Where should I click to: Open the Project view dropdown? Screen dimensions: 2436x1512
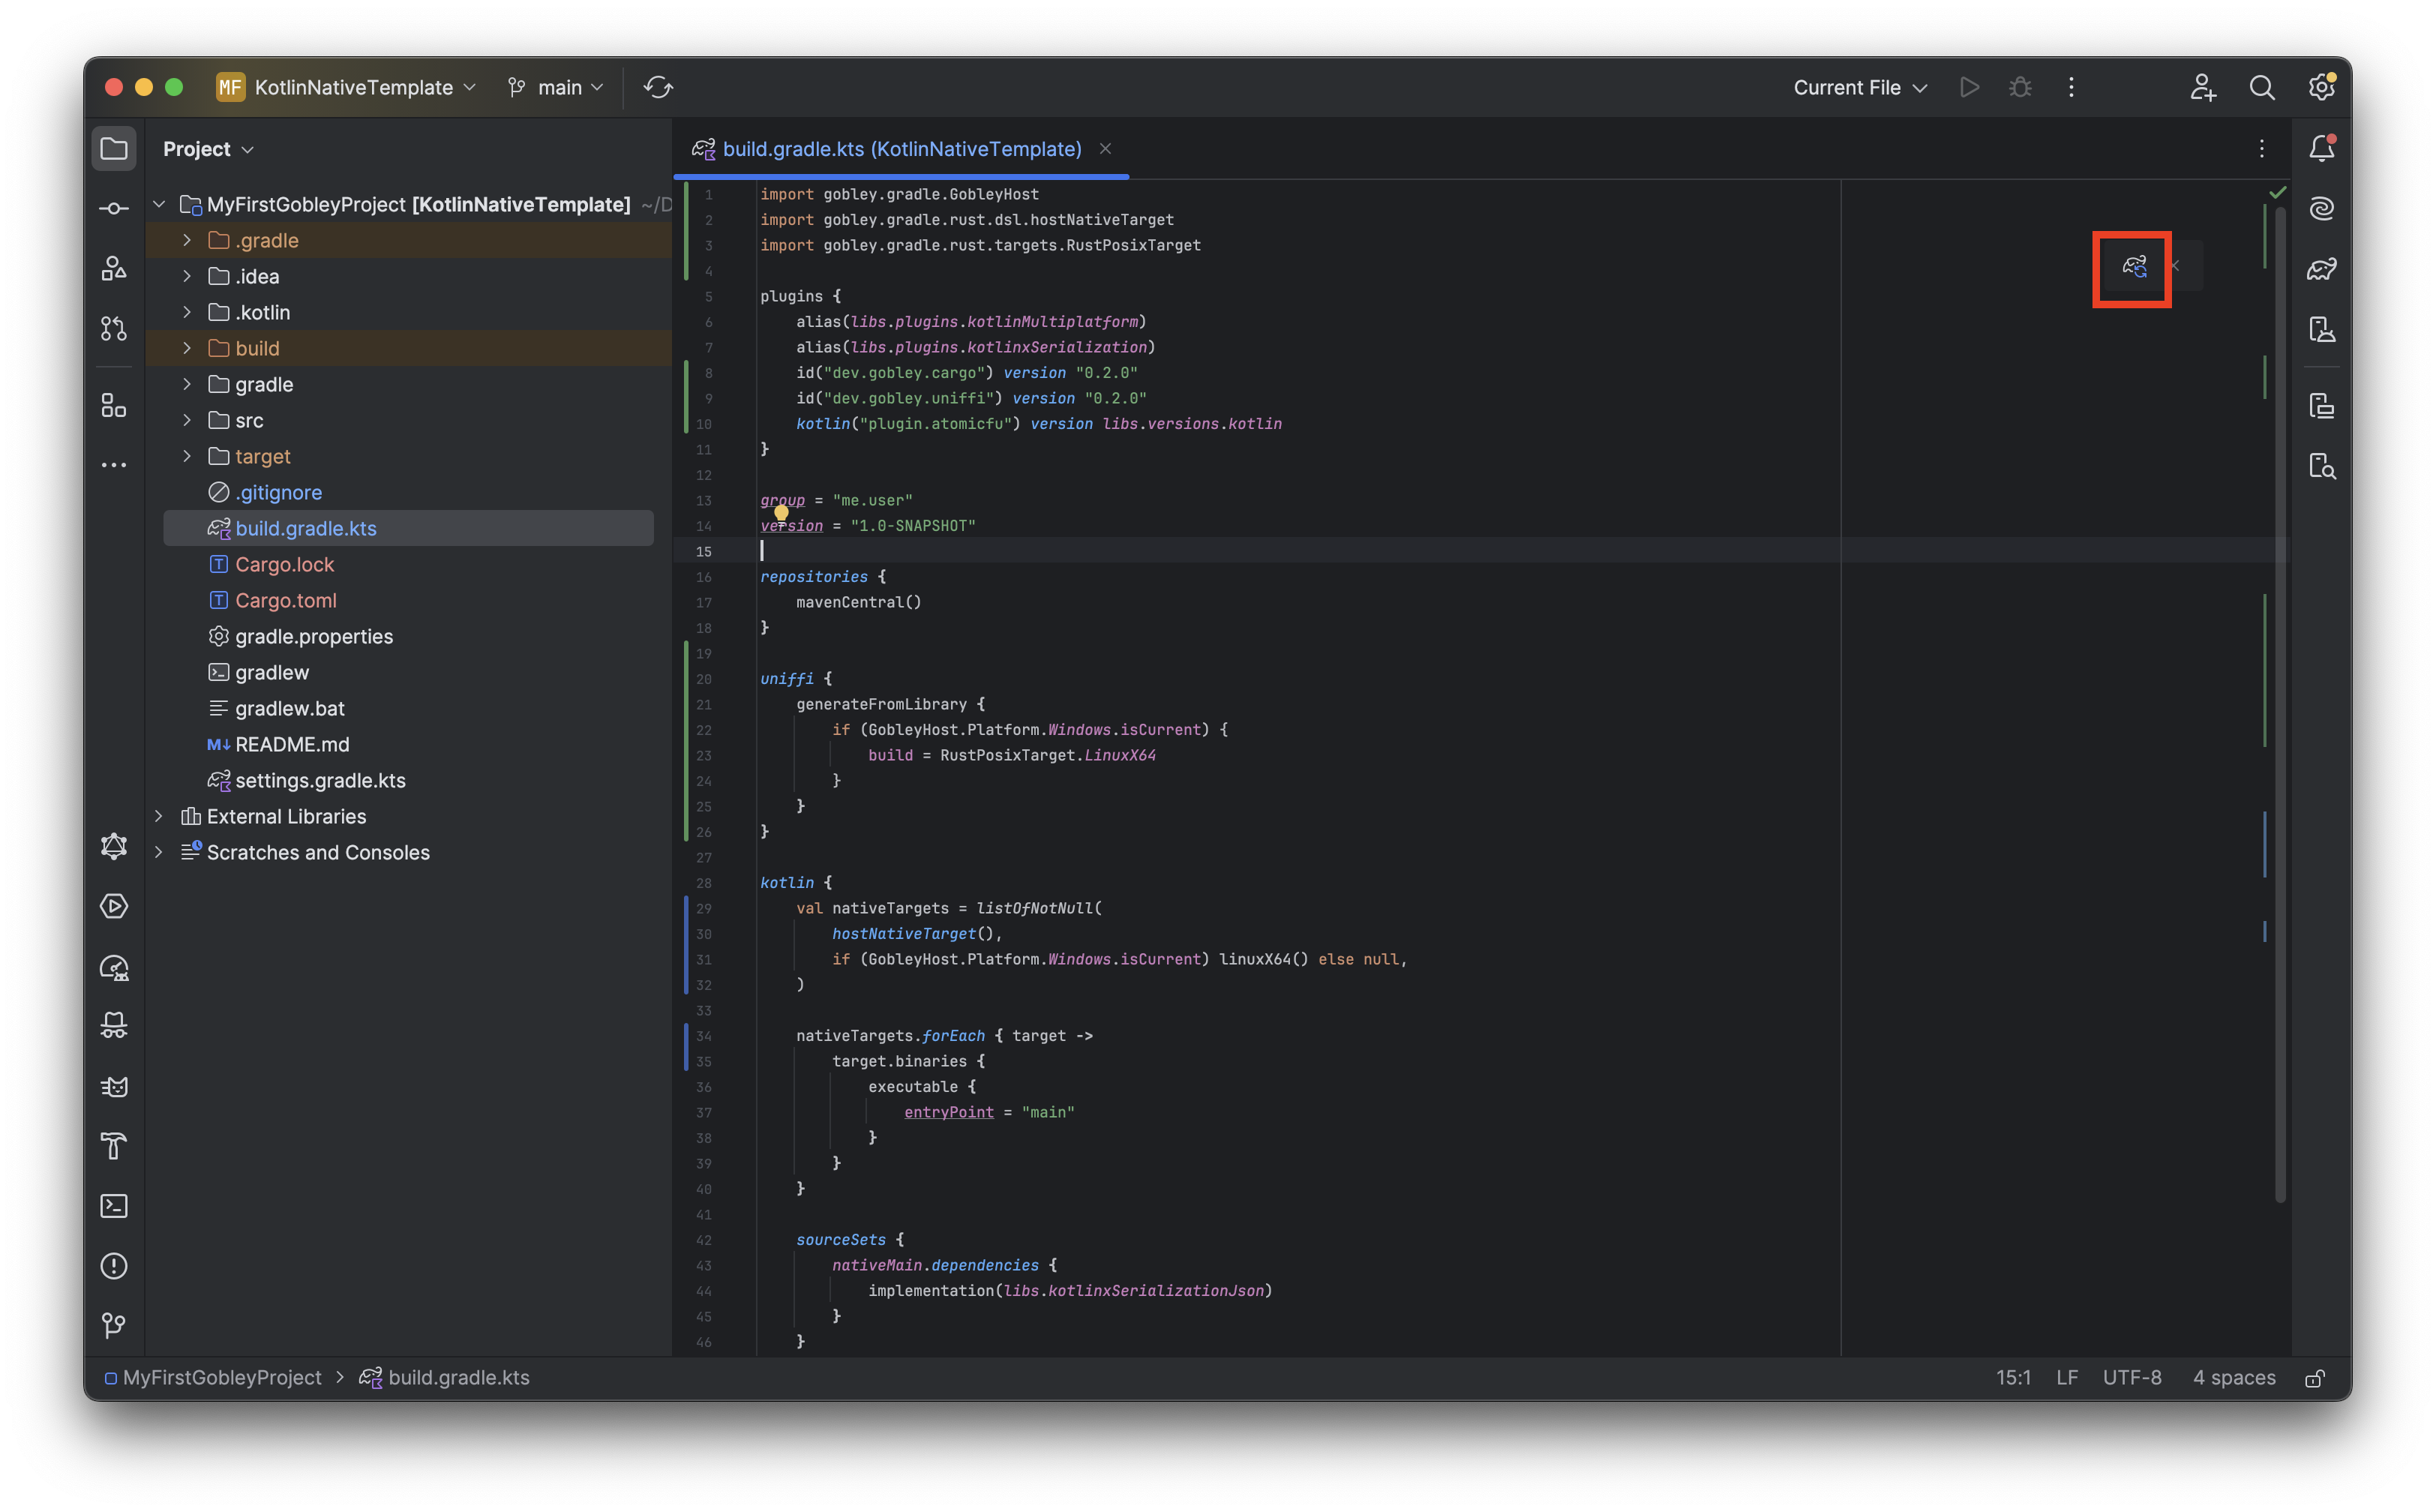click(208, 149)
